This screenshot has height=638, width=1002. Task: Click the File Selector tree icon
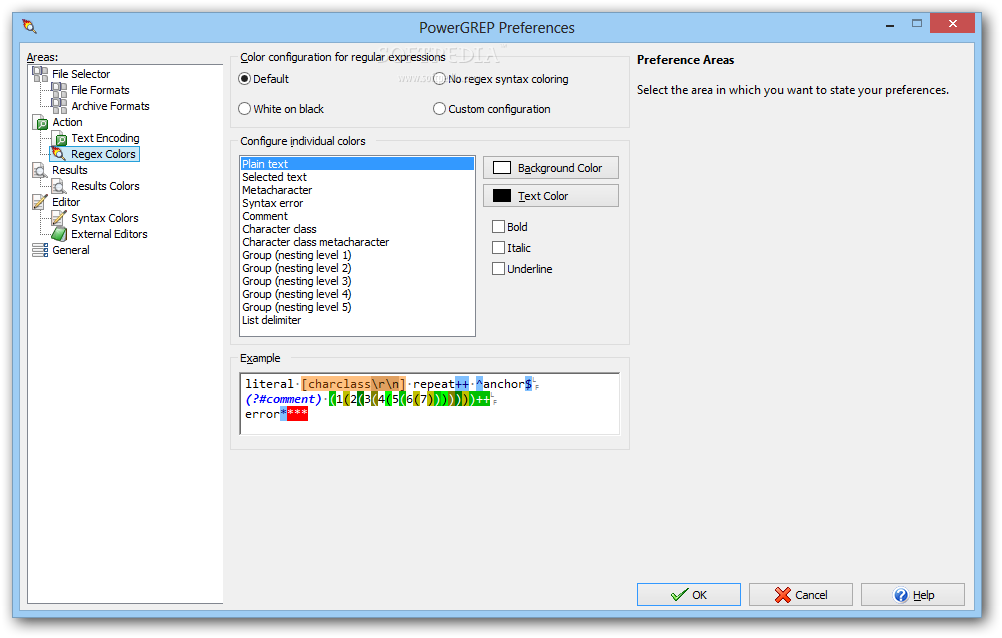40,74
